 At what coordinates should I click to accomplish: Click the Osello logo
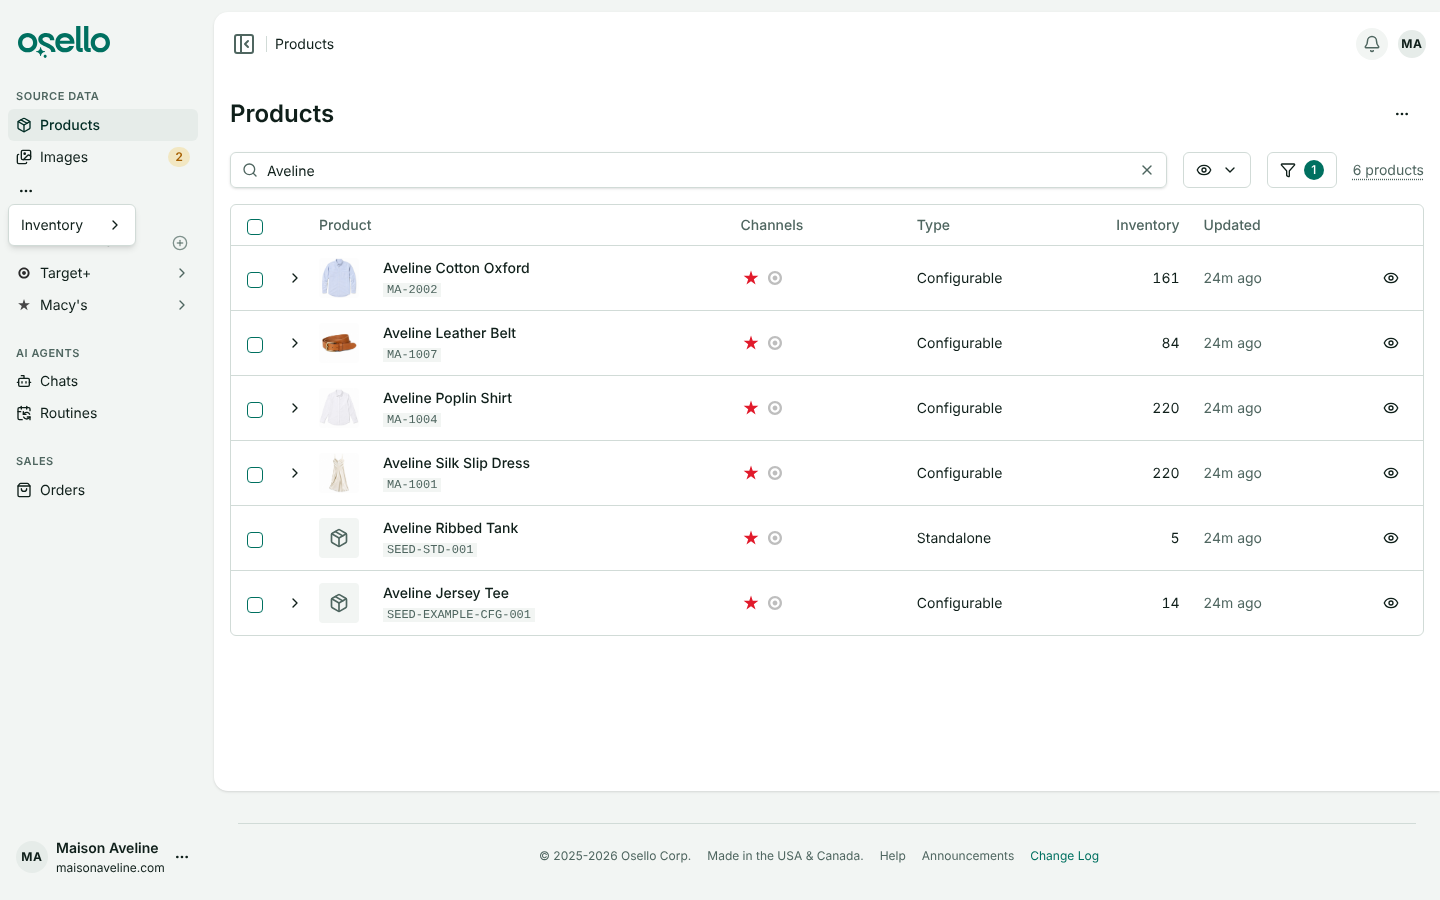click(64, 42)
